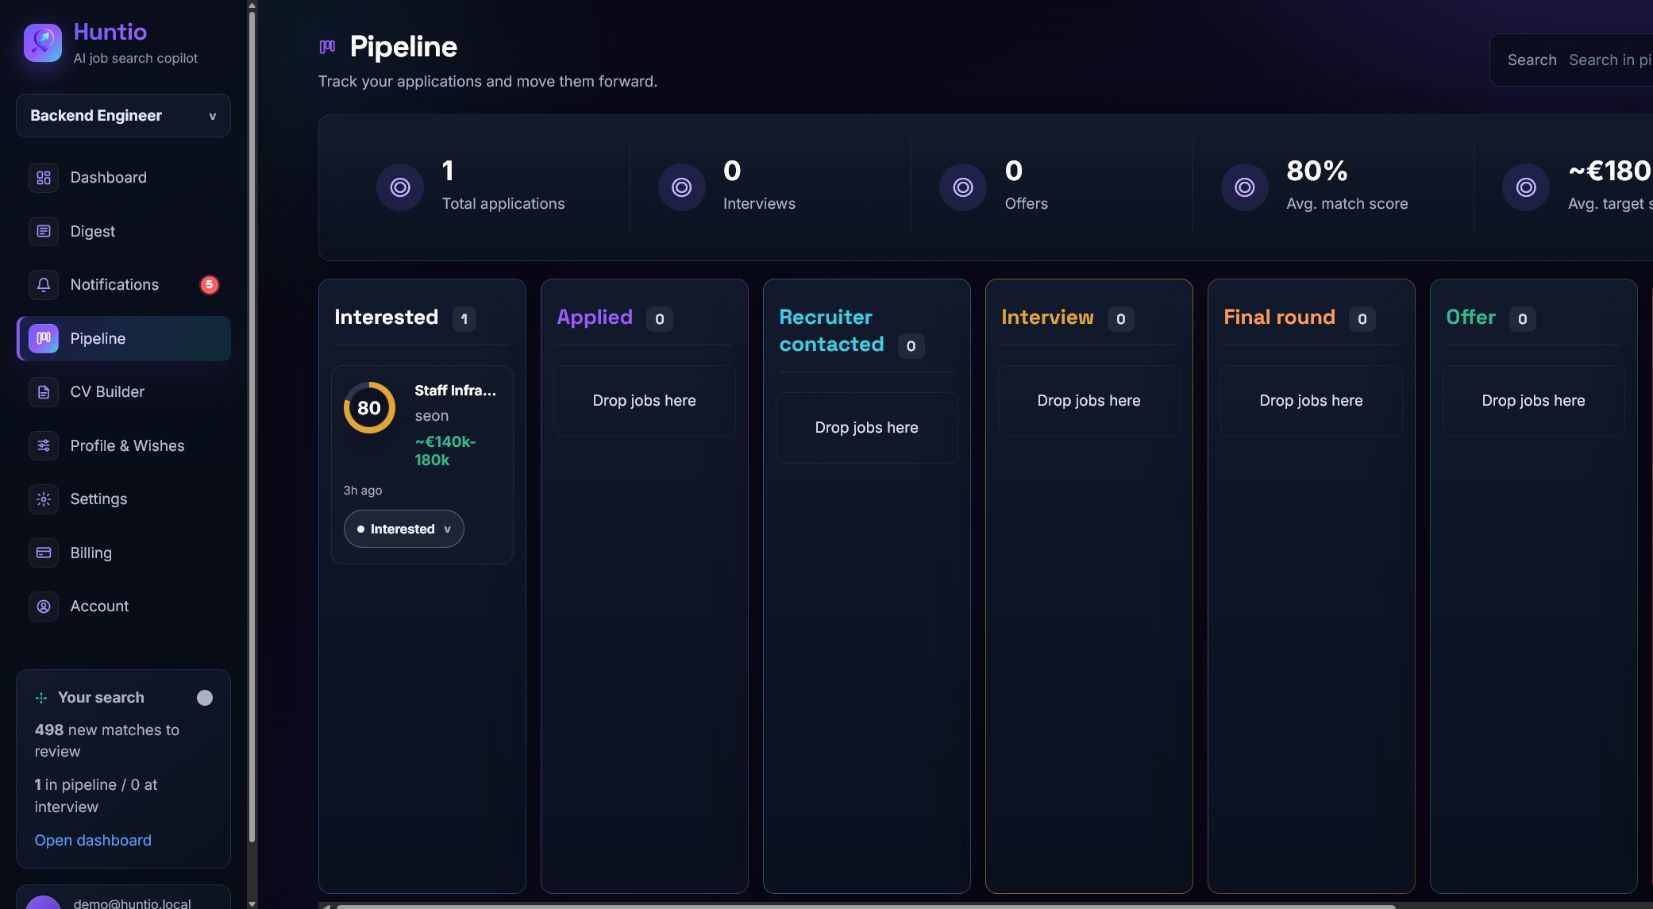Viewport: 1653px width, 909px height.
Task: Open CV Builder document icon
Action: [x=43, y=392]
